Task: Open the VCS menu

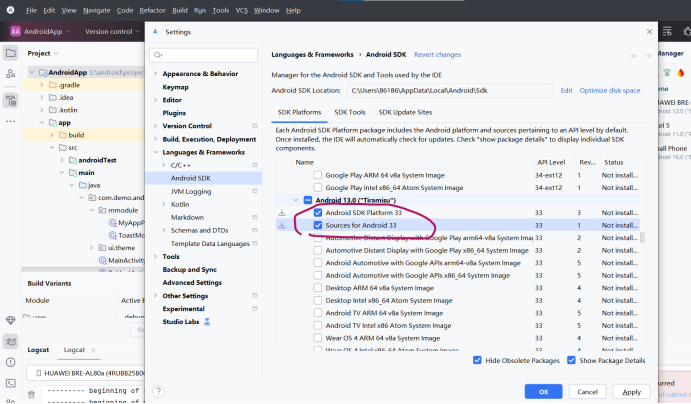Action: (241, 10)
